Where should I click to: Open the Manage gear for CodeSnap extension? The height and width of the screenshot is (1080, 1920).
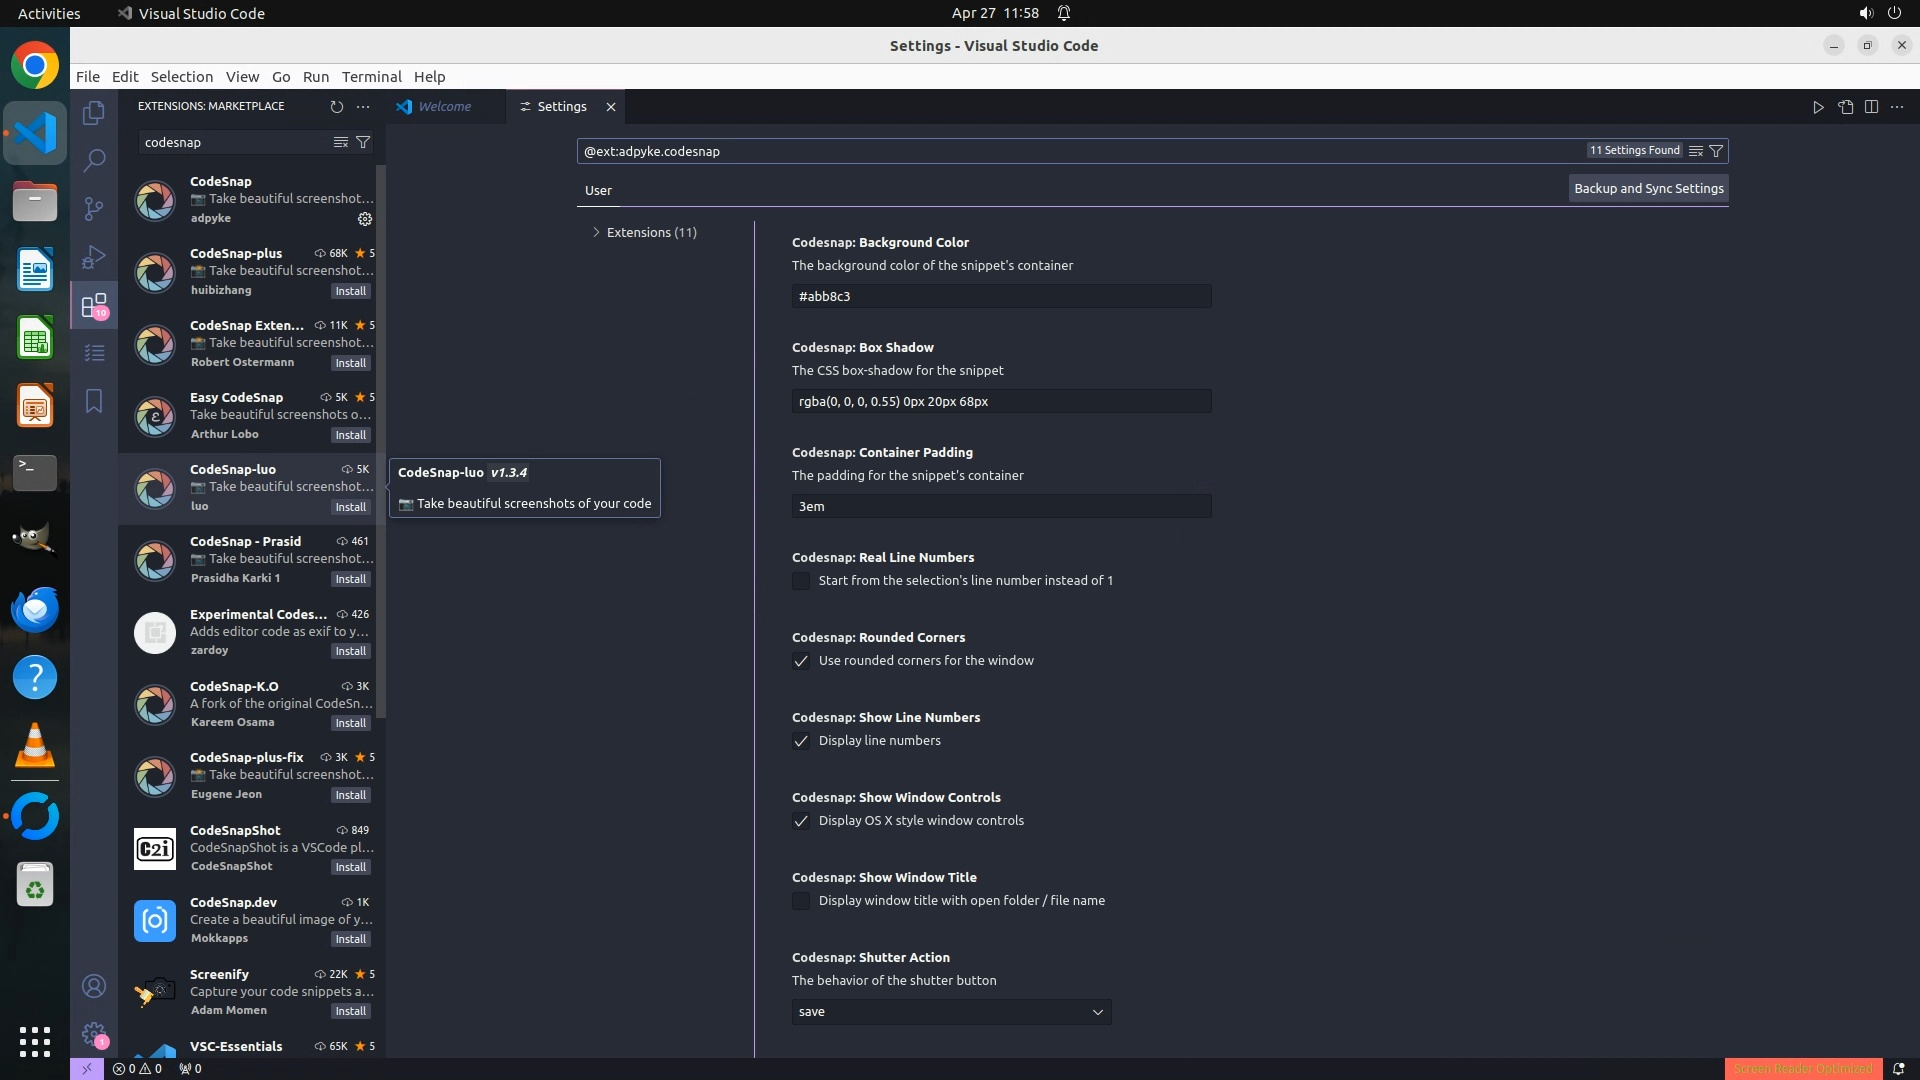tap(365, 219)
